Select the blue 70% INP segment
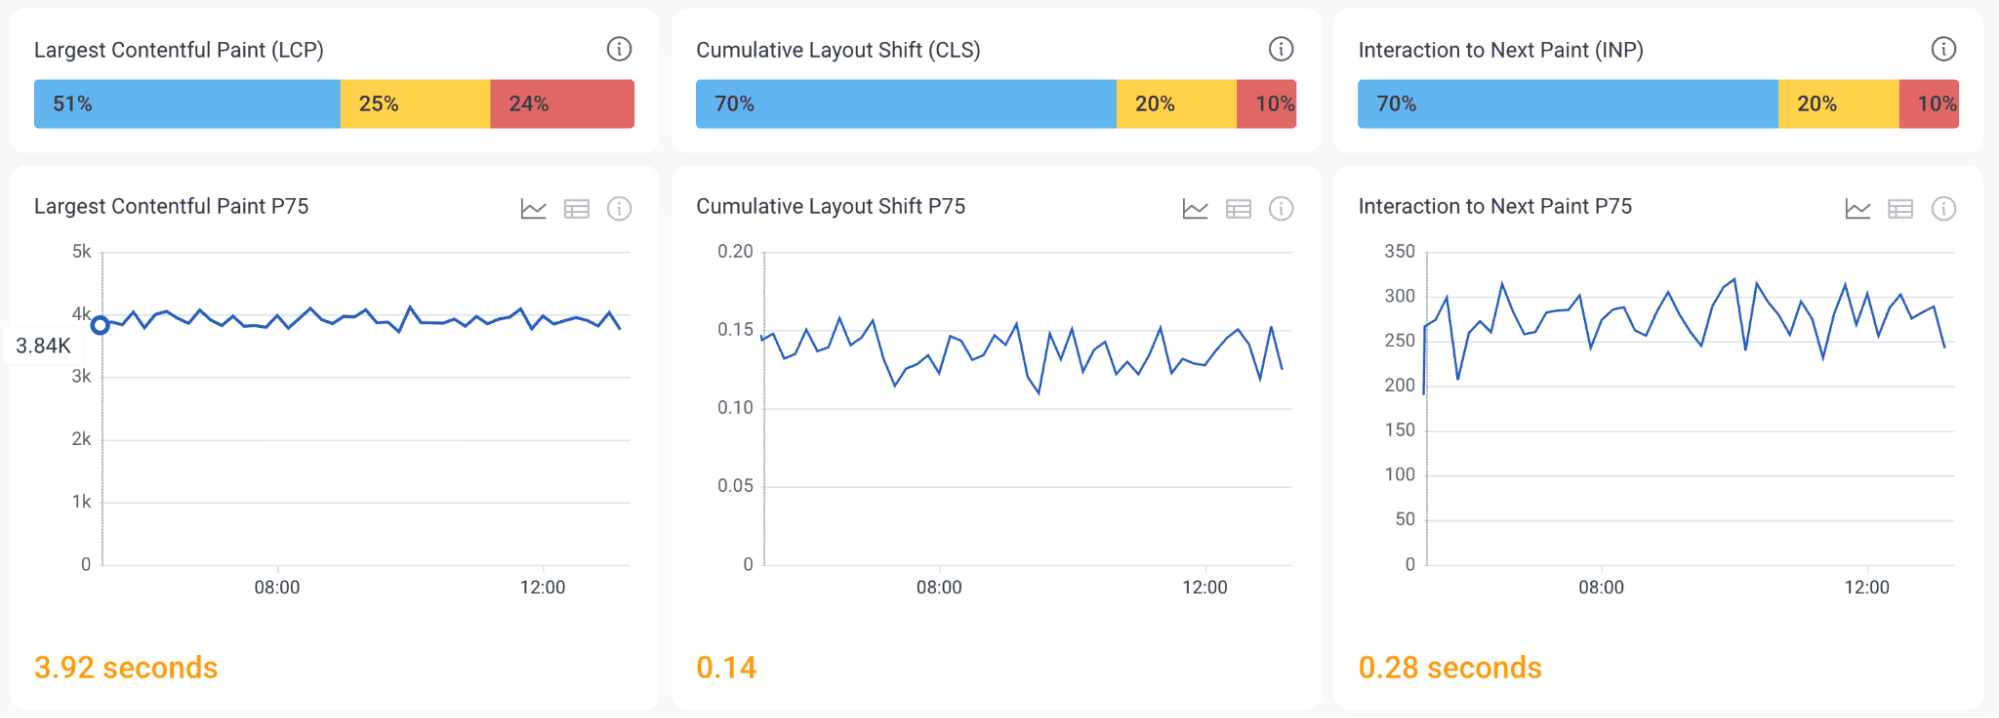This screenshot has height=718, width=1999. click(x=1566, y=103)
